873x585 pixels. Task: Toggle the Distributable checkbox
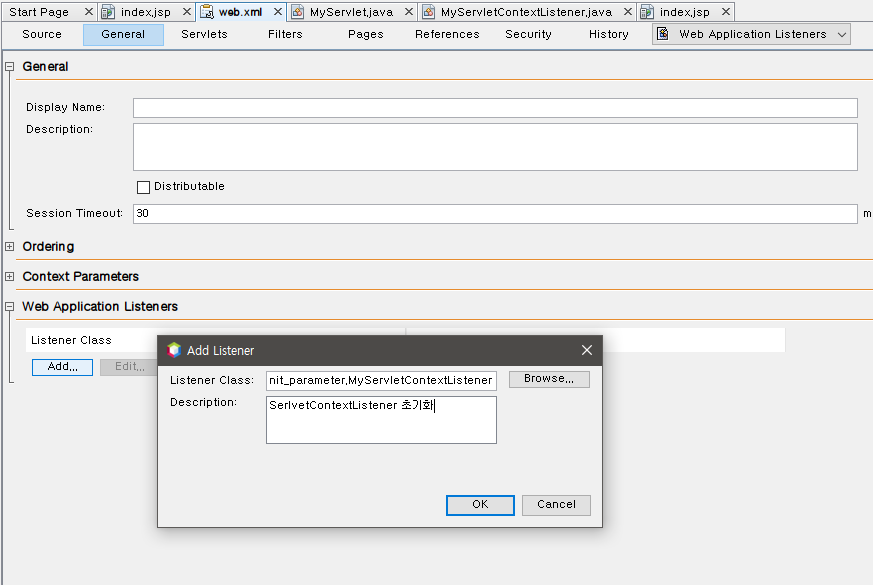pyautogui.click(x=143, y=187)
